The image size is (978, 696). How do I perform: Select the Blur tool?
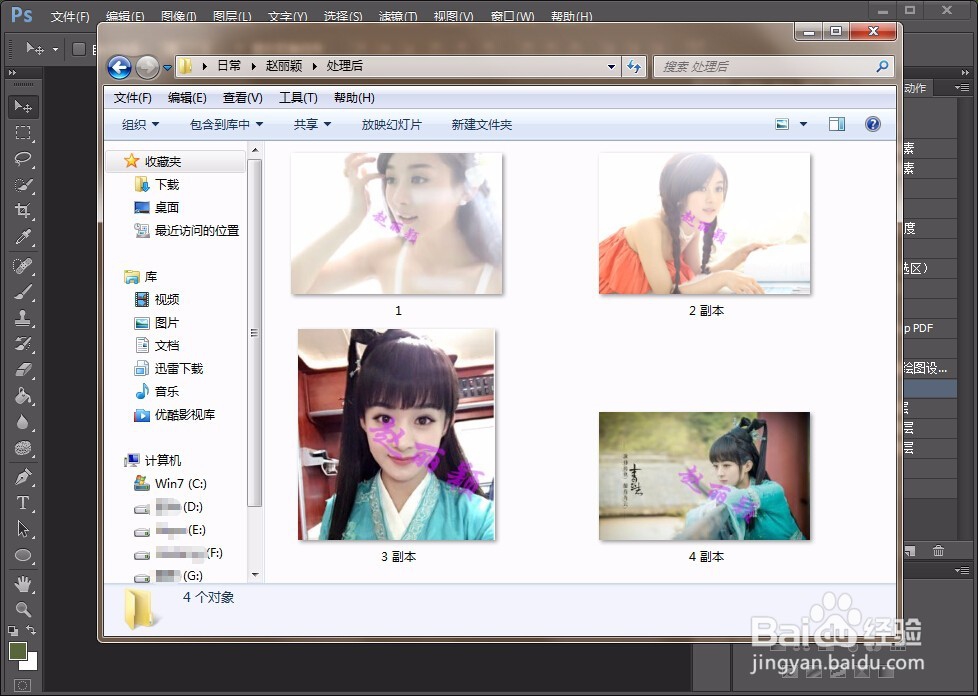click(23, 422)
